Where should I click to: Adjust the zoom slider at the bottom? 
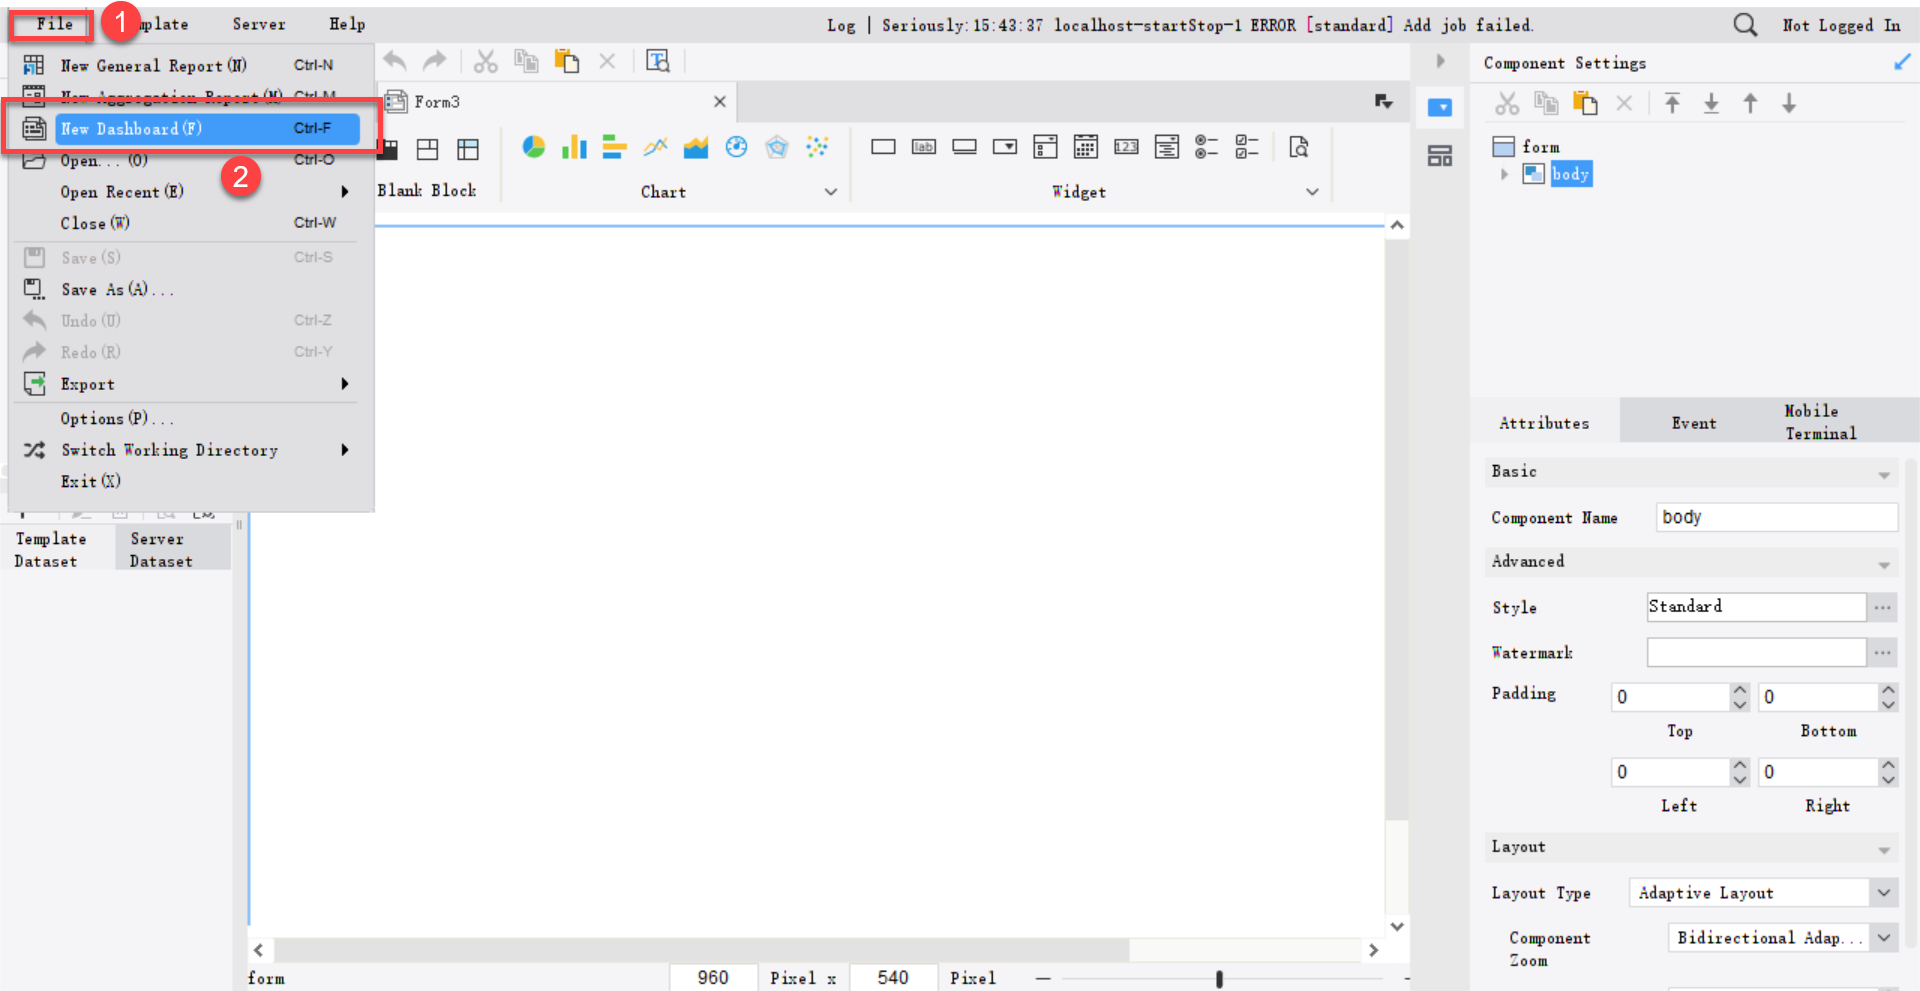point(1219,977)
